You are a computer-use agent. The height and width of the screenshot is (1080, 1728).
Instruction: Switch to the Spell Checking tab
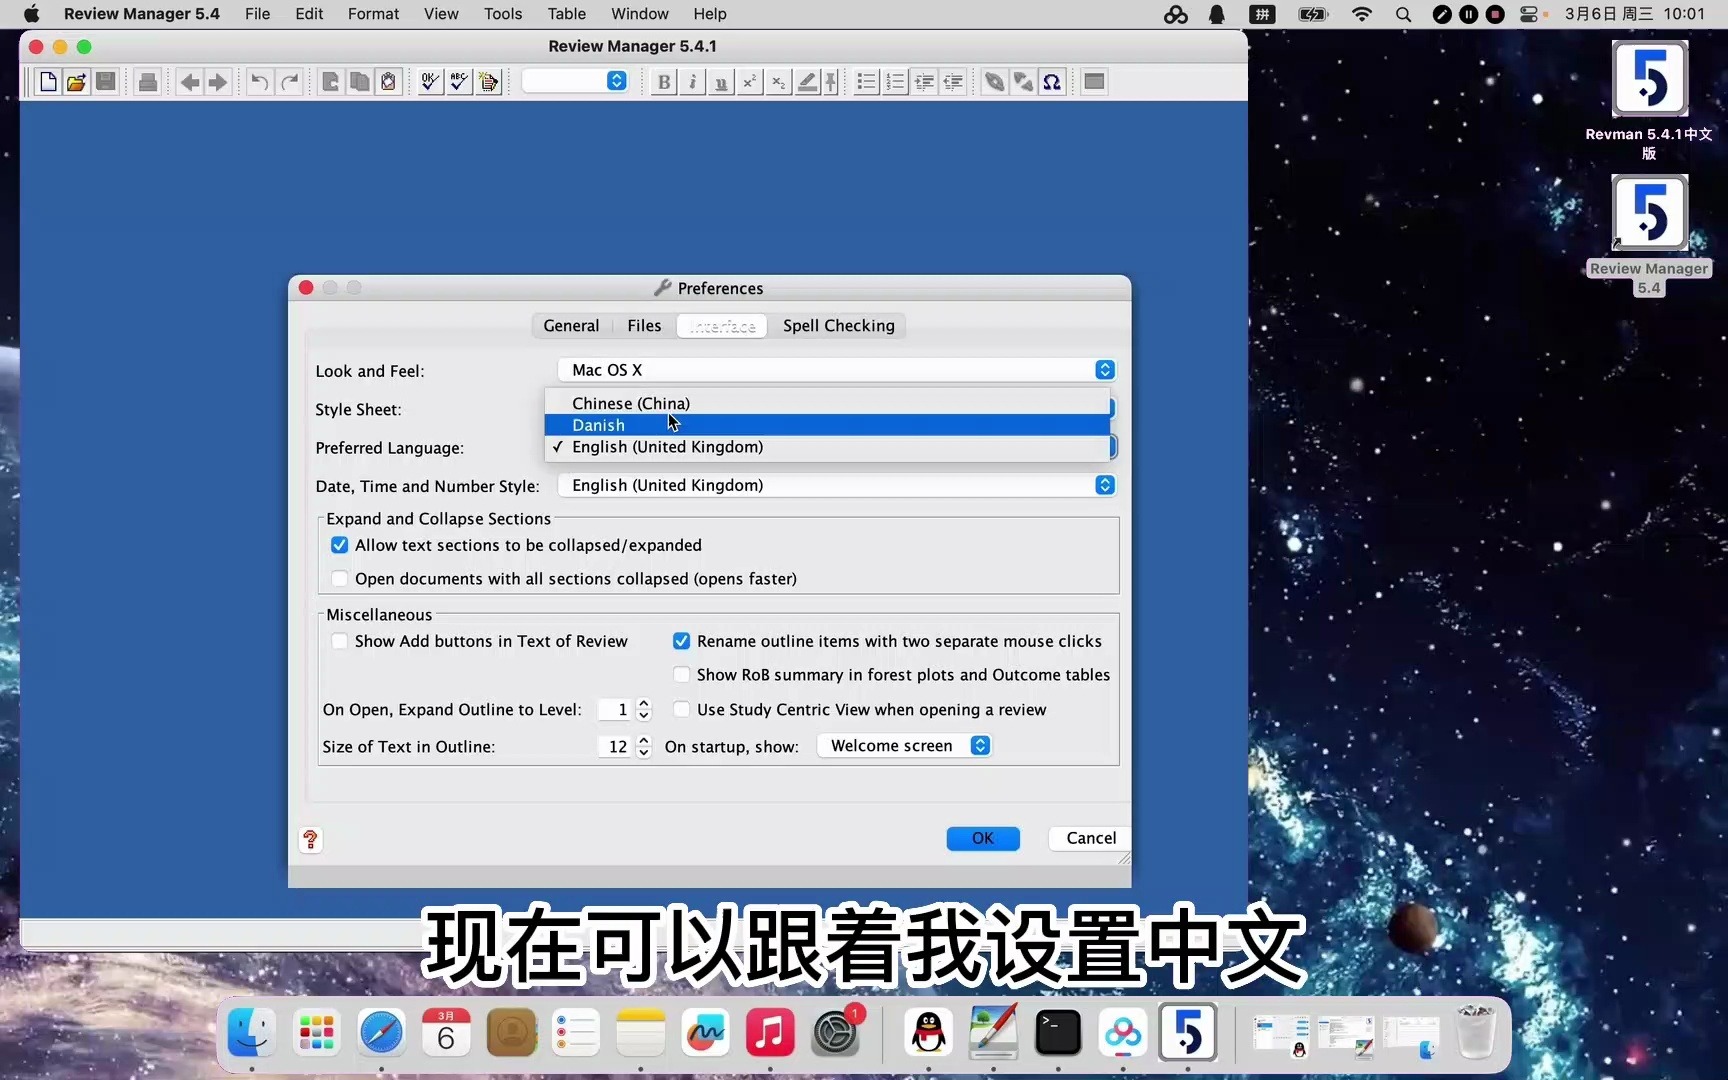click(838, 326)
